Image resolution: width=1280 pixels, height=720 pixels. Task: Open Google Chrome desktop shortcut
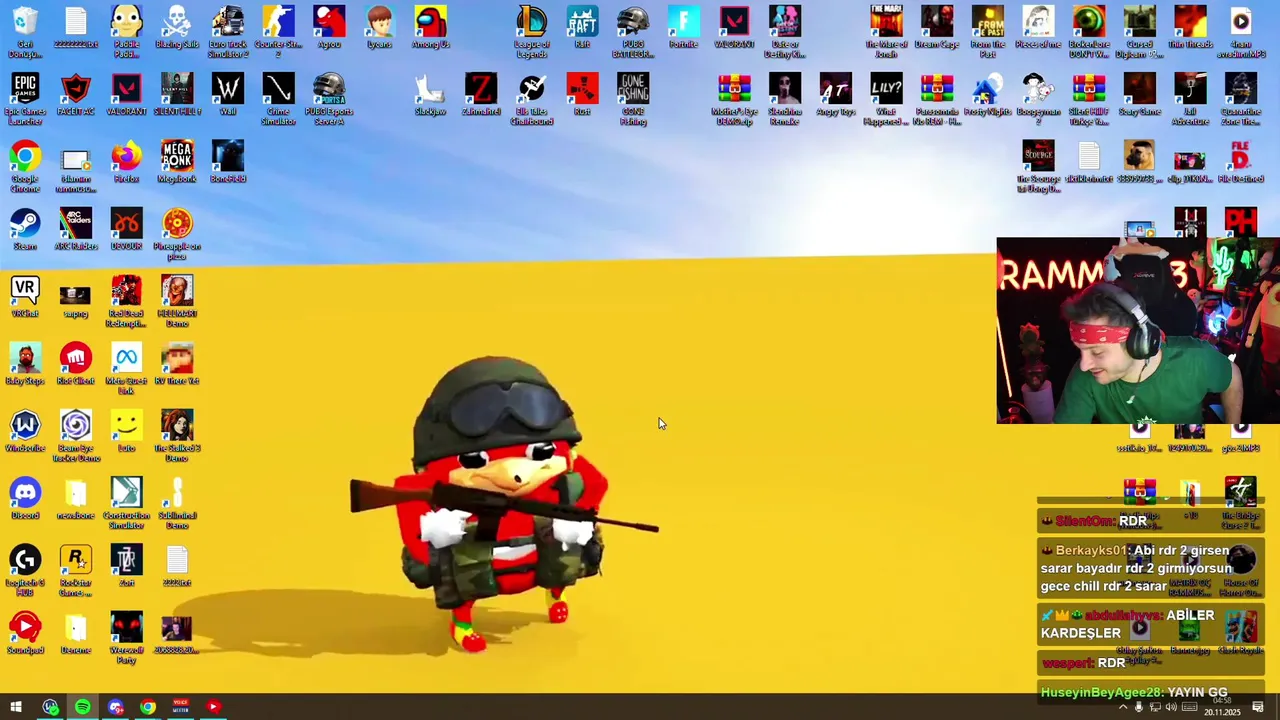coord(25,166)
